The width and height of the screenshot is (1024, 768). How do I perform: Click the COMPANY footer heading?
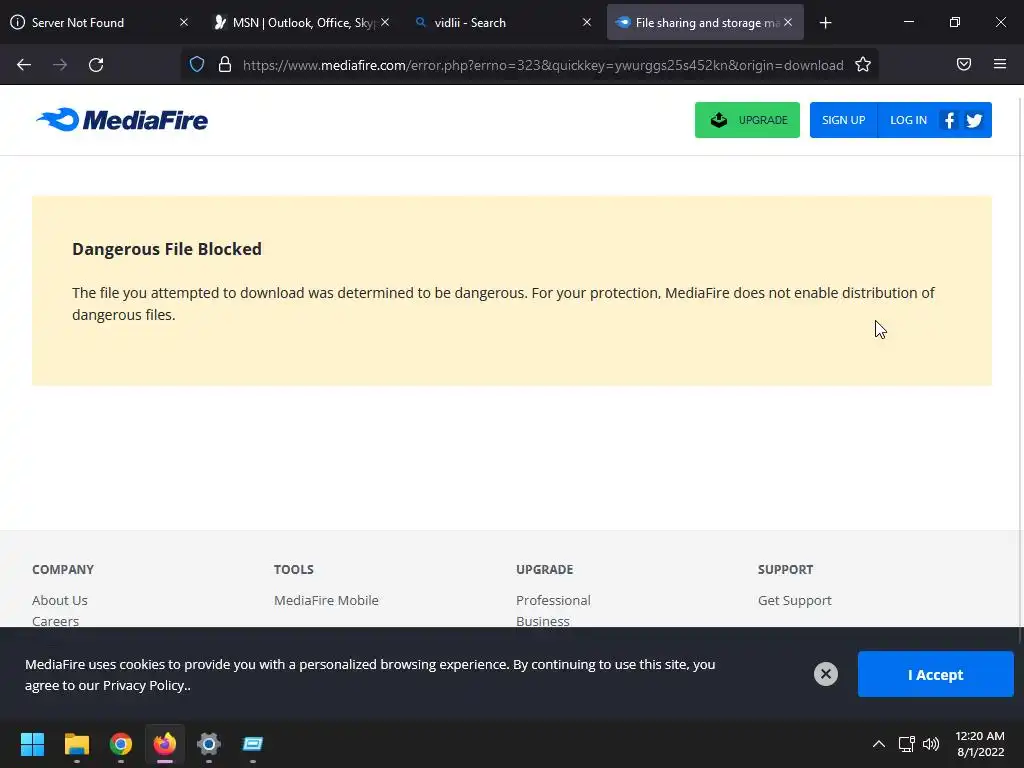coord(63,569)
